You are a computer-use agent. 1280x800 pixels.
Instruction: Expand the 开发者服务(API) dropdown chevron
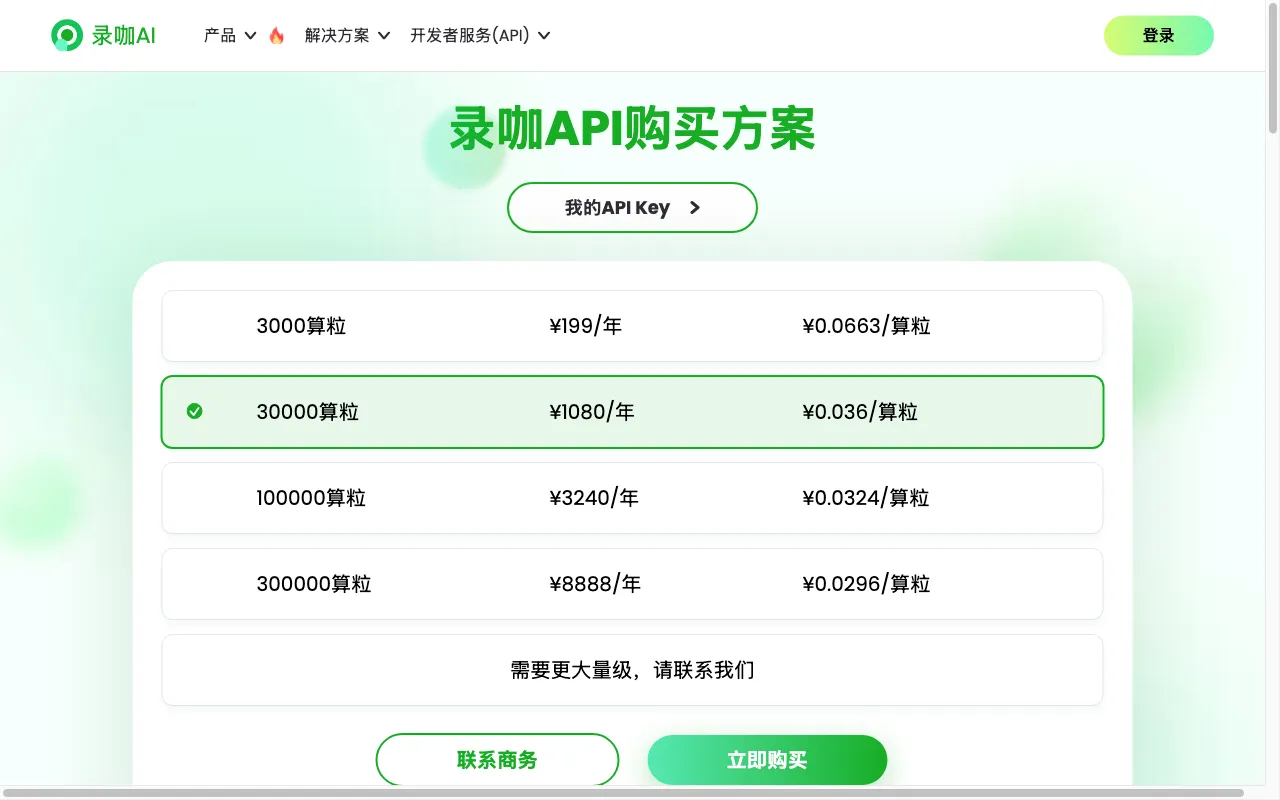pyautogui.click(x=544, y=36)
